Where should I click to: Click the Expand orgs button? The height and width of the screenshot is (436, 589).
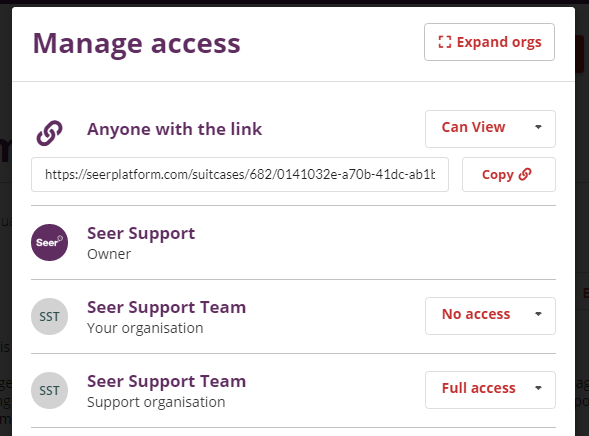pos(489,42)
